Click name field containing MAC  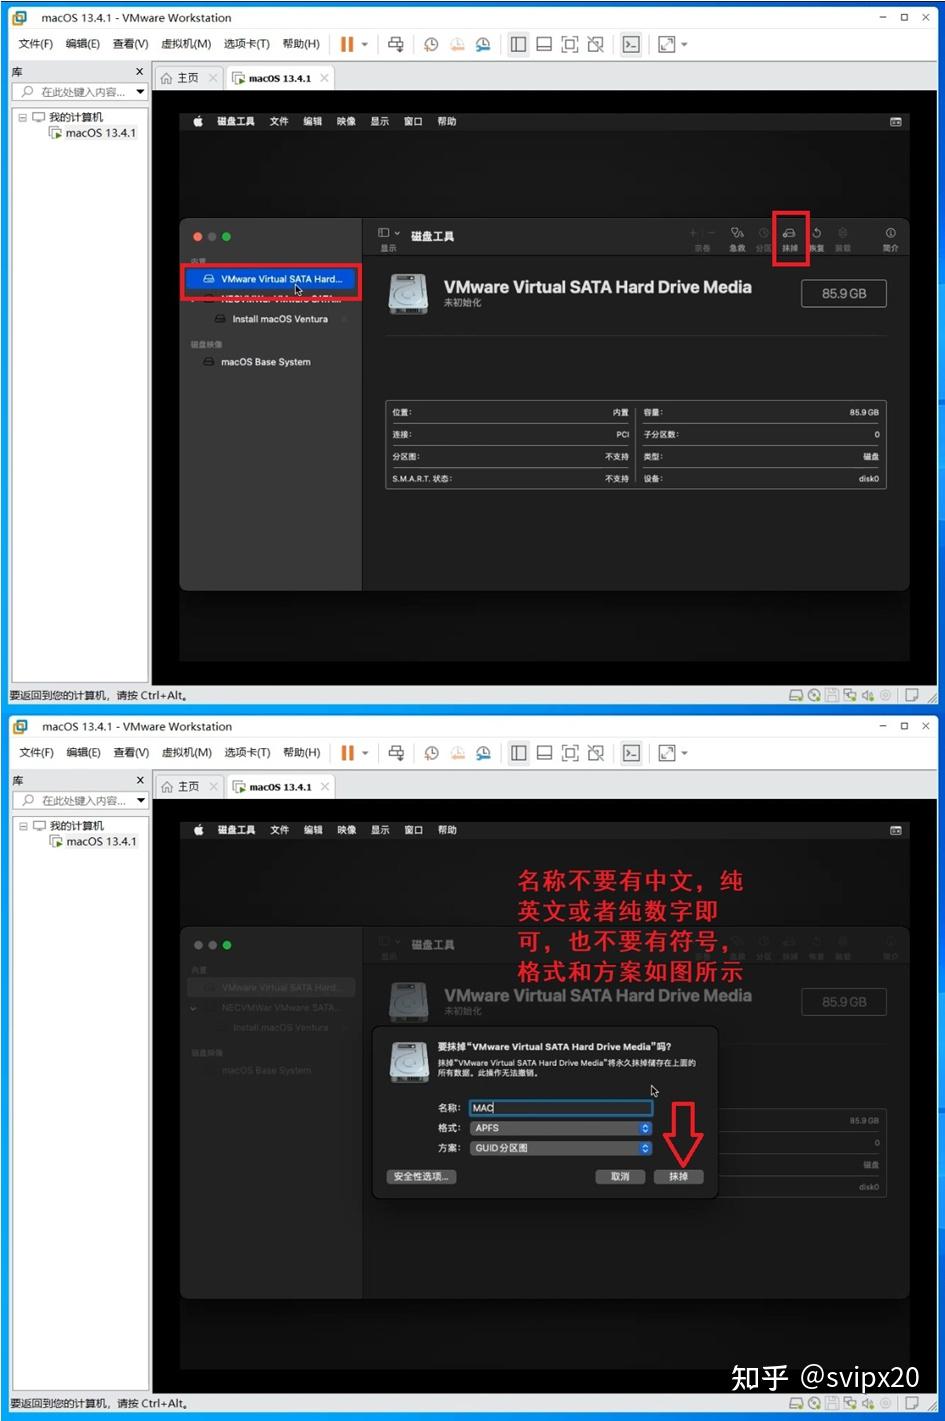click(x=561, y=1108)
